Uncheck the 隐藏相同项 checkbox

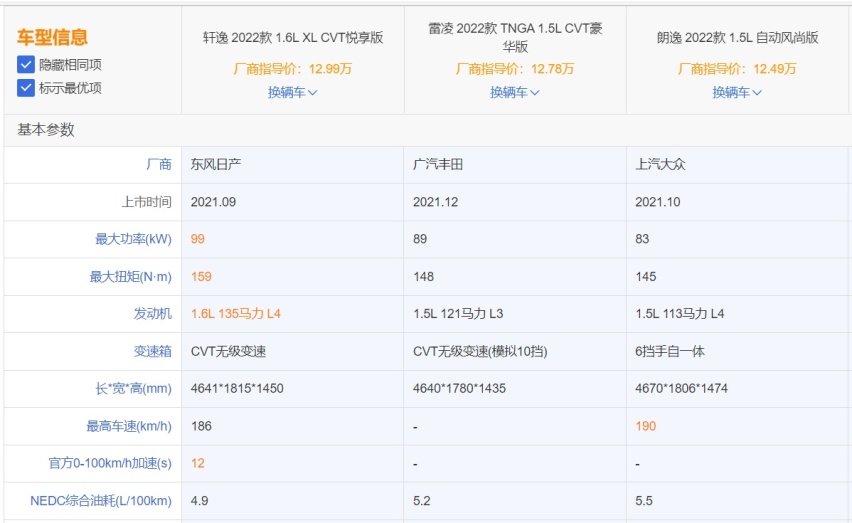(26, 65)
